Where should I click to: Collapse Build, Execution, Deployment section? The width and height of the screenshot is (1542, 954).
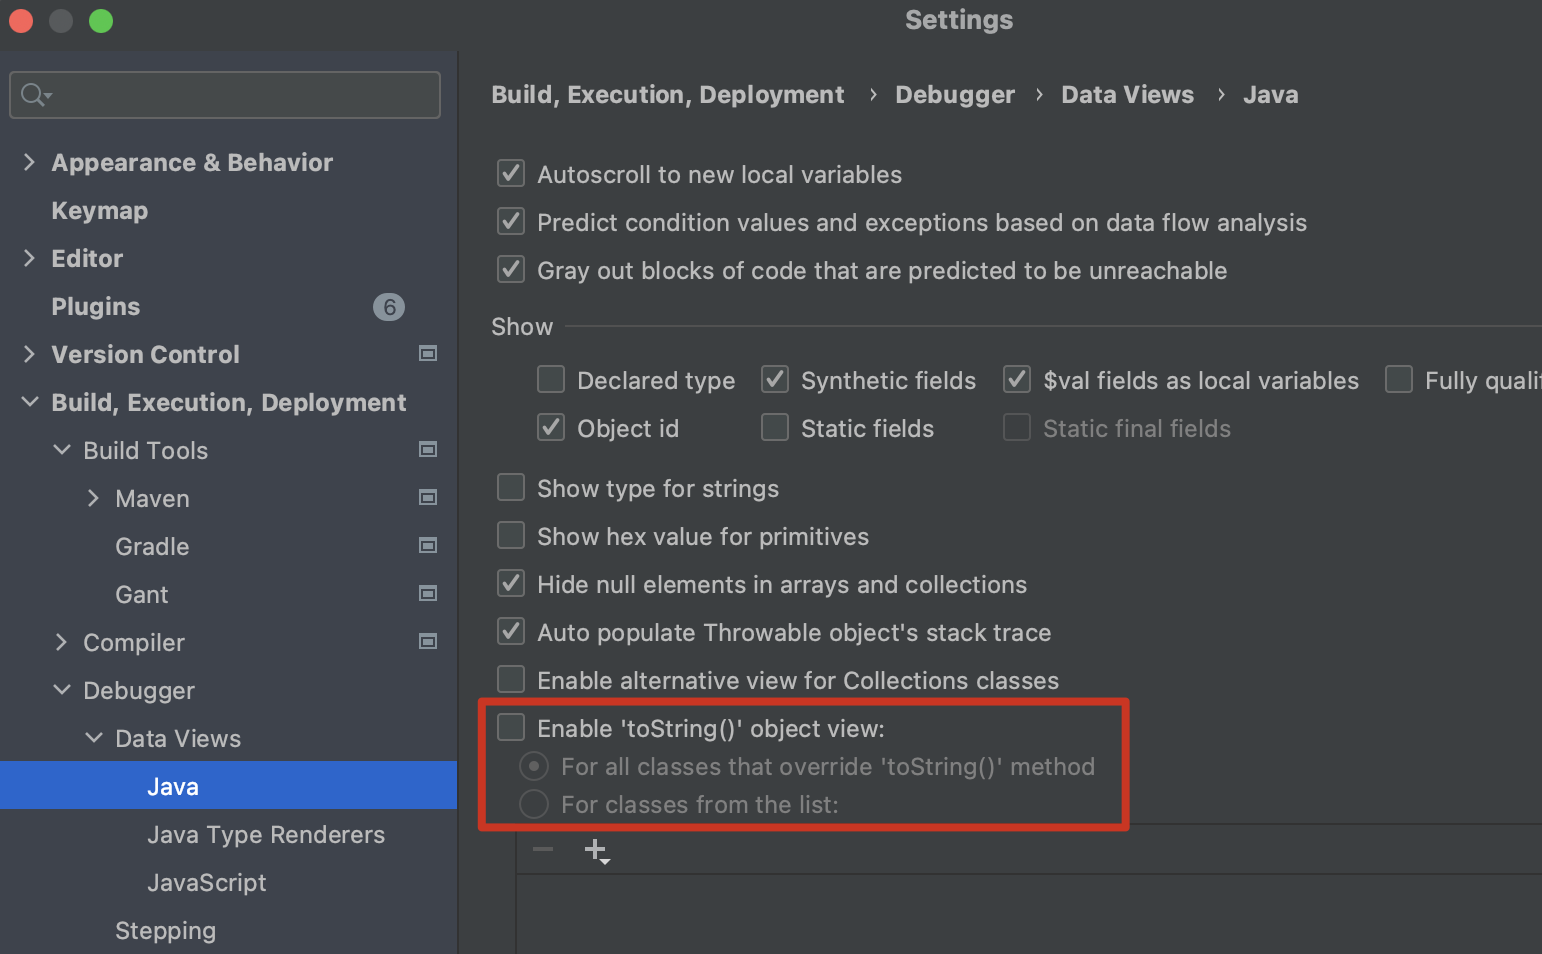(x=30, y=402)
